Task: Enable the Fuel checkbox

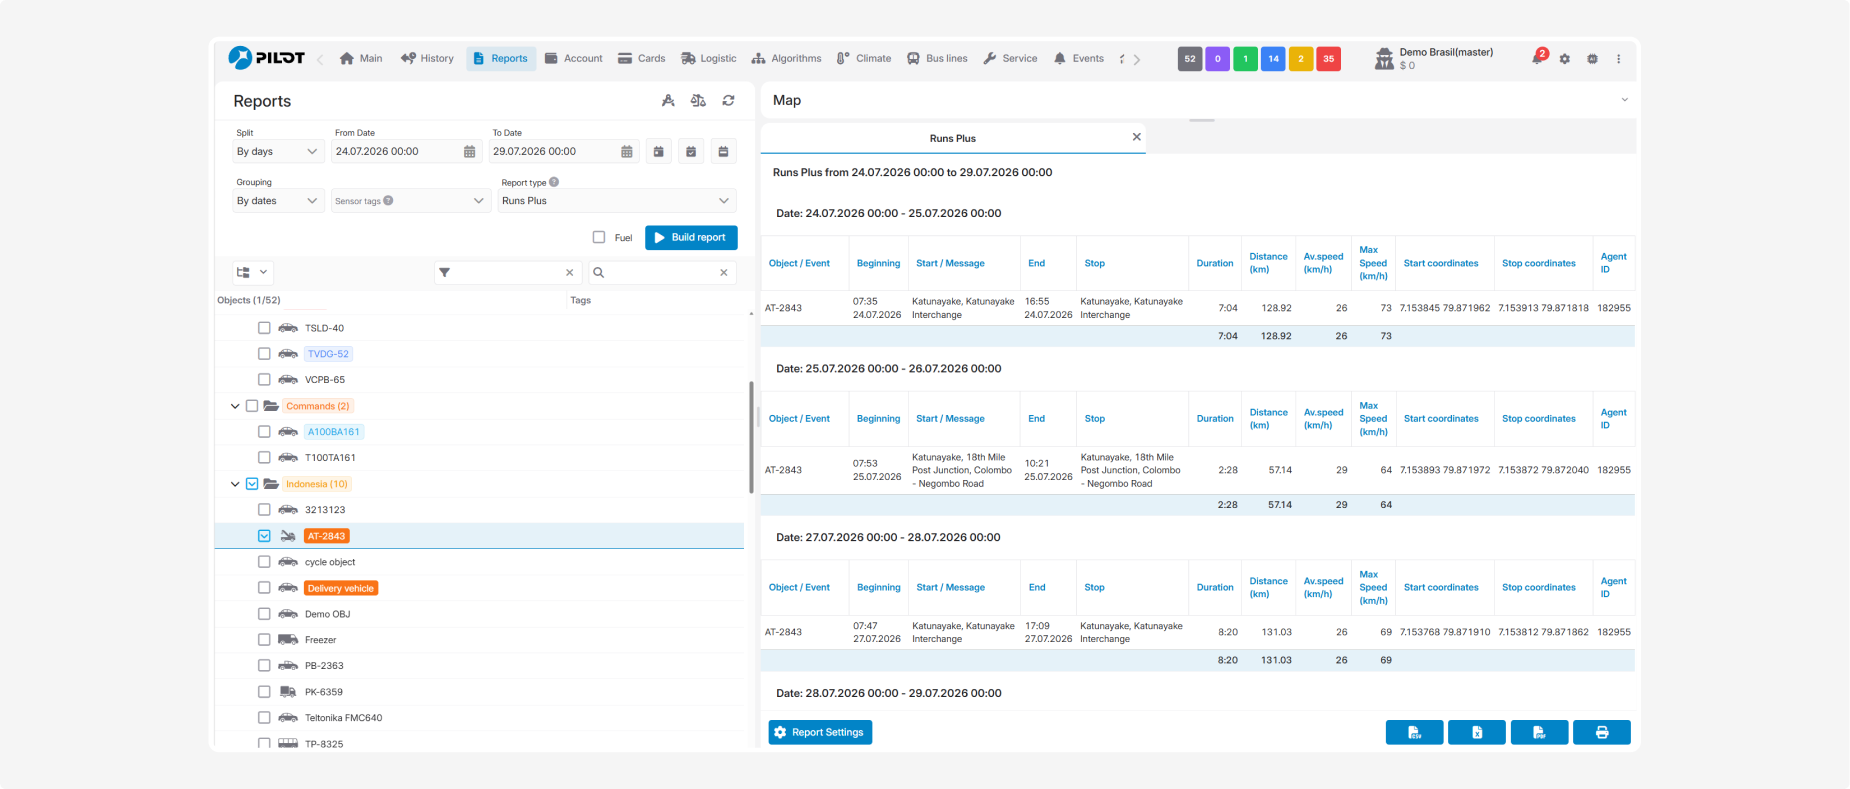Action: click(599, 237)
